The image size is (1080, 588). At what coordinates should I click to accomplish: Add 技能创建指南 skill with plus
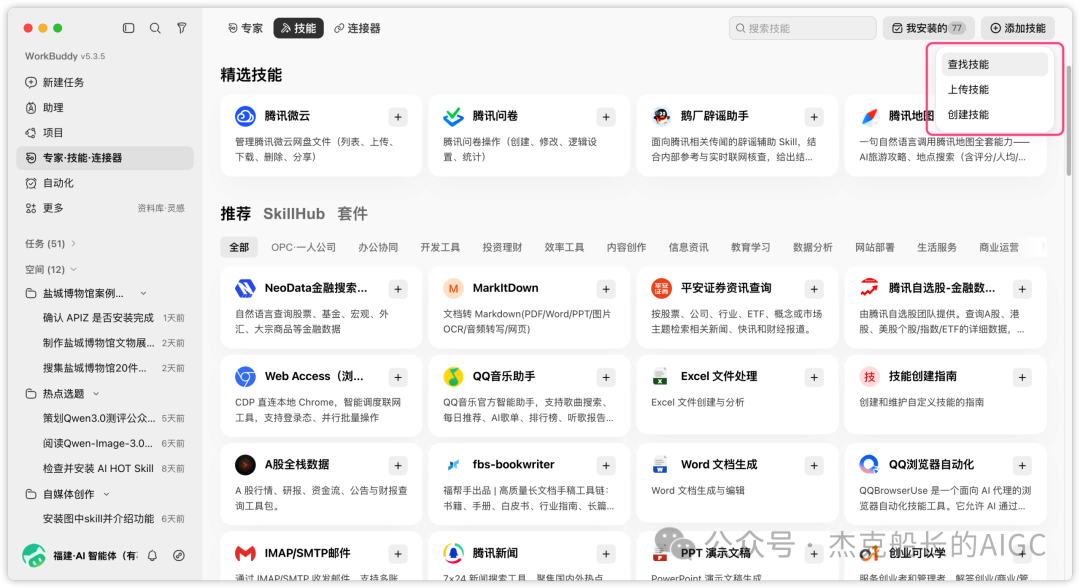point(1021,377)
